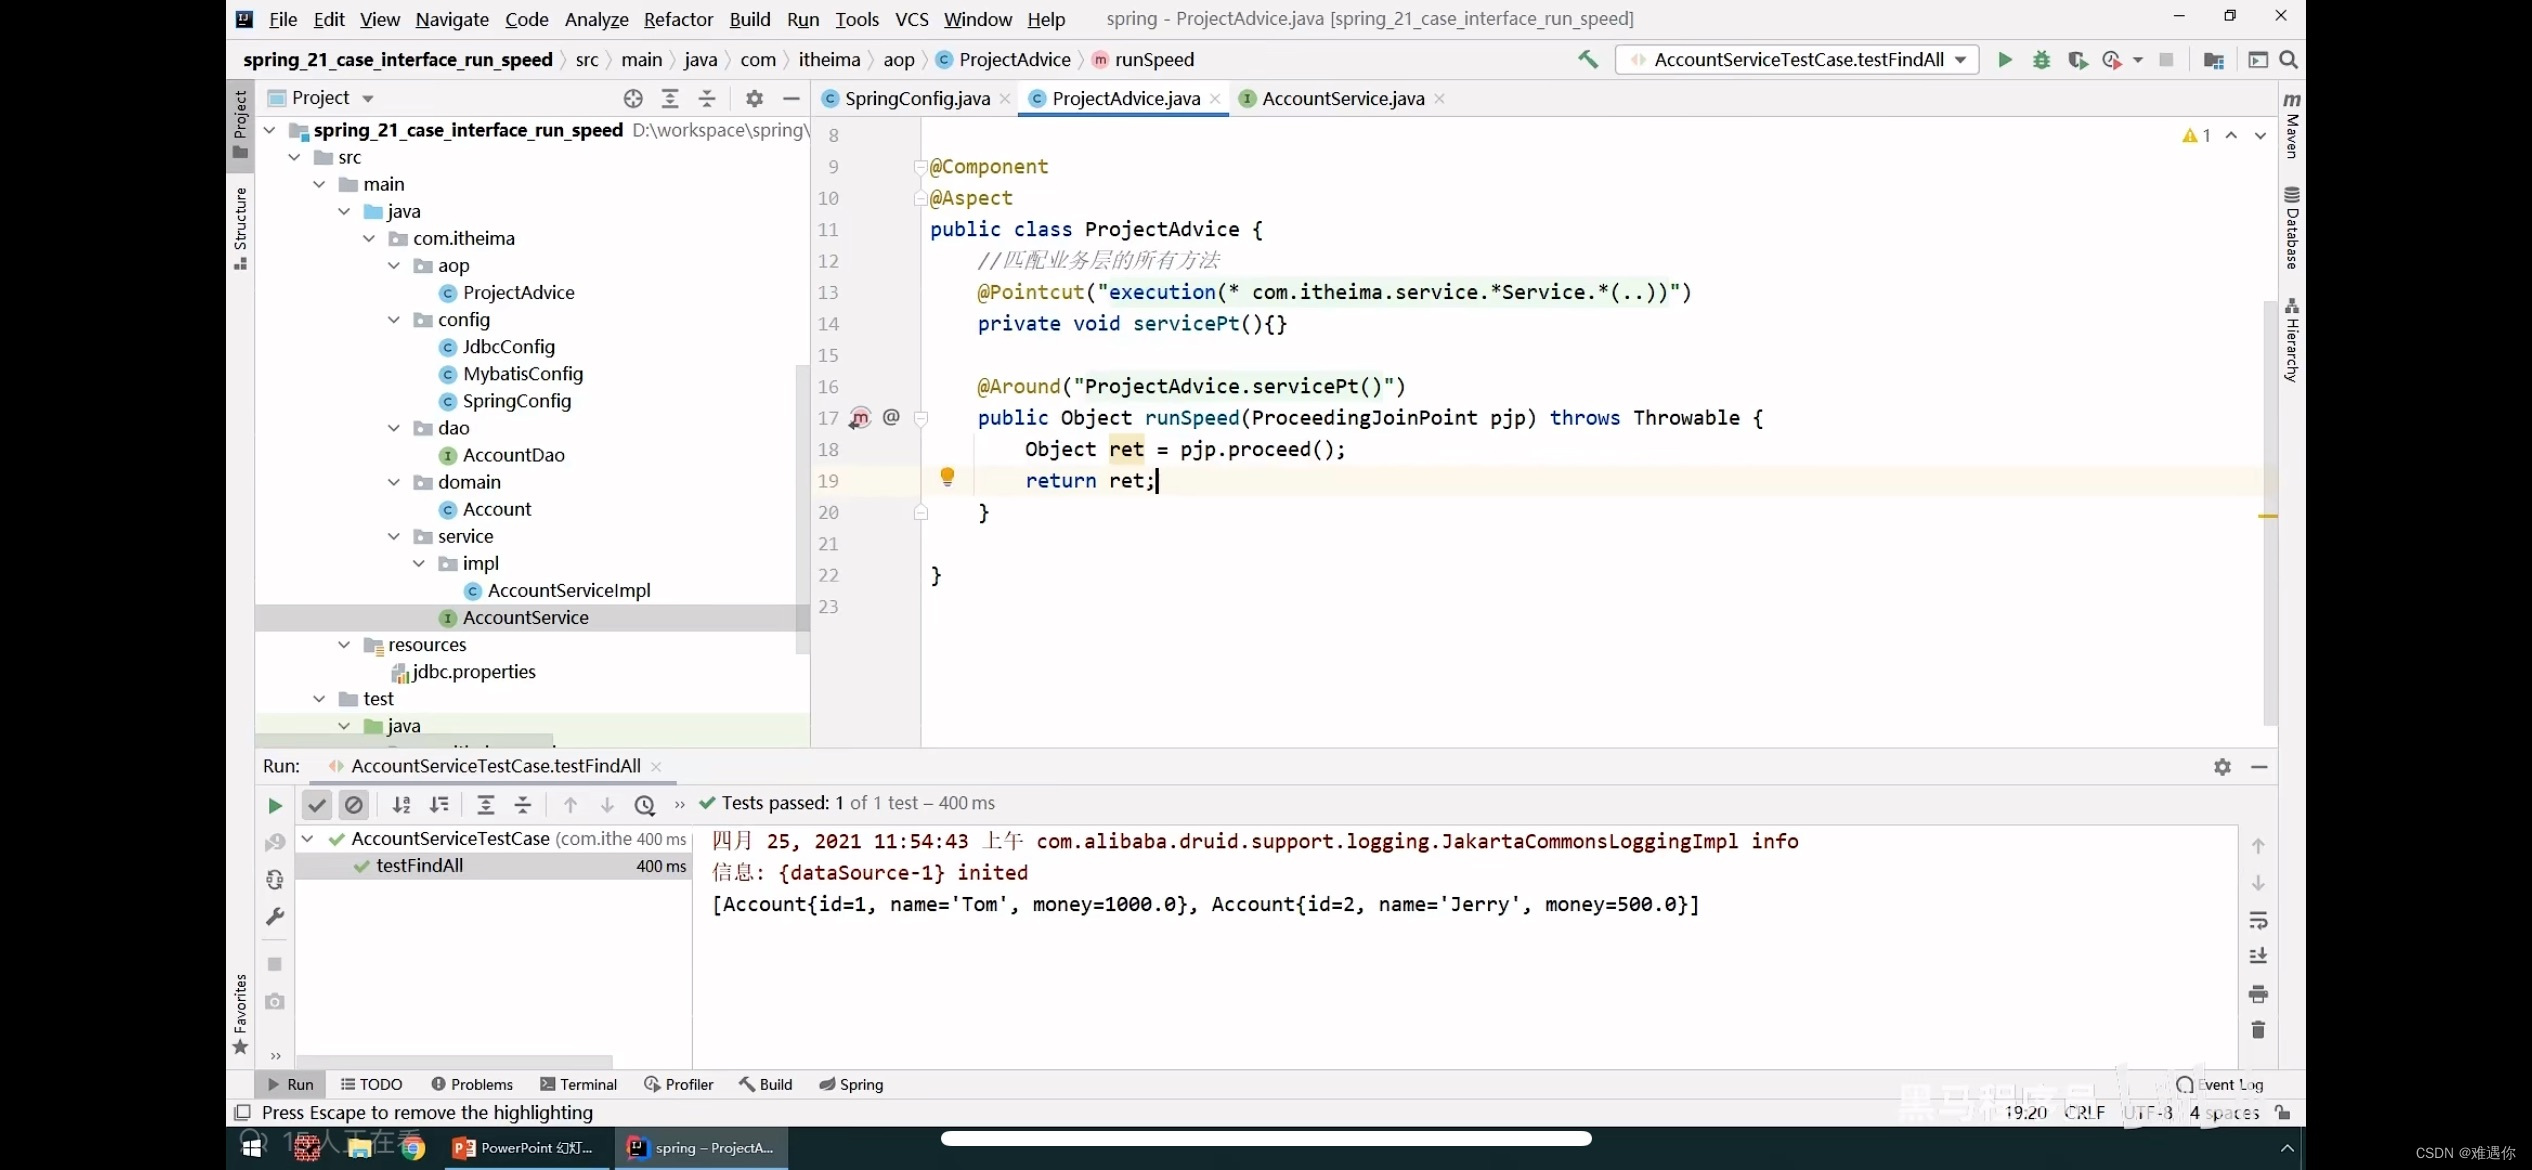Screen dimensions: 2532x1170
Task: Collapse the com.itheima package
Action: pyautogui.click(x=369, y=238)
